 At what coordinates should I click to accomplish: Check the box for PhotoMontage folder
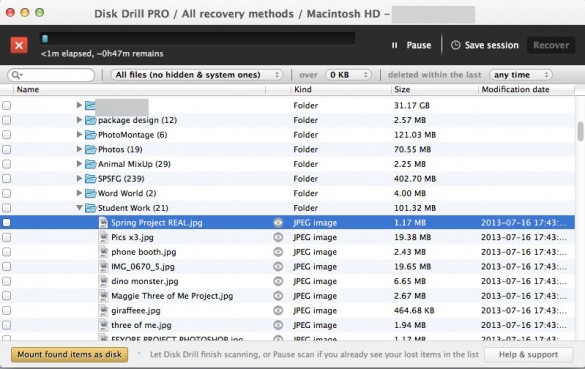click(6, 135)
